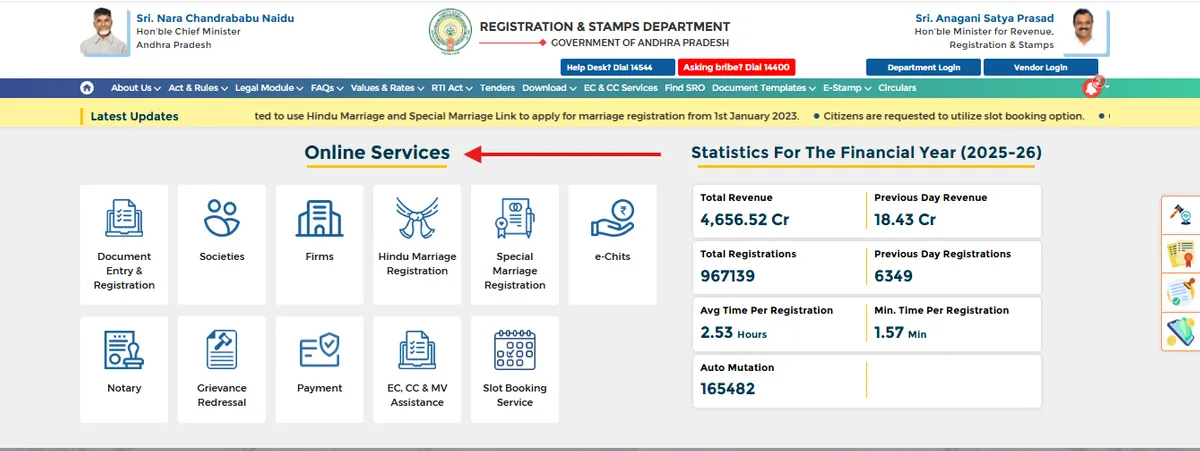Viewport: 1200px width, 451px height.
Task: Click the Vendor Login button
Action: [x=1041, y=67]
